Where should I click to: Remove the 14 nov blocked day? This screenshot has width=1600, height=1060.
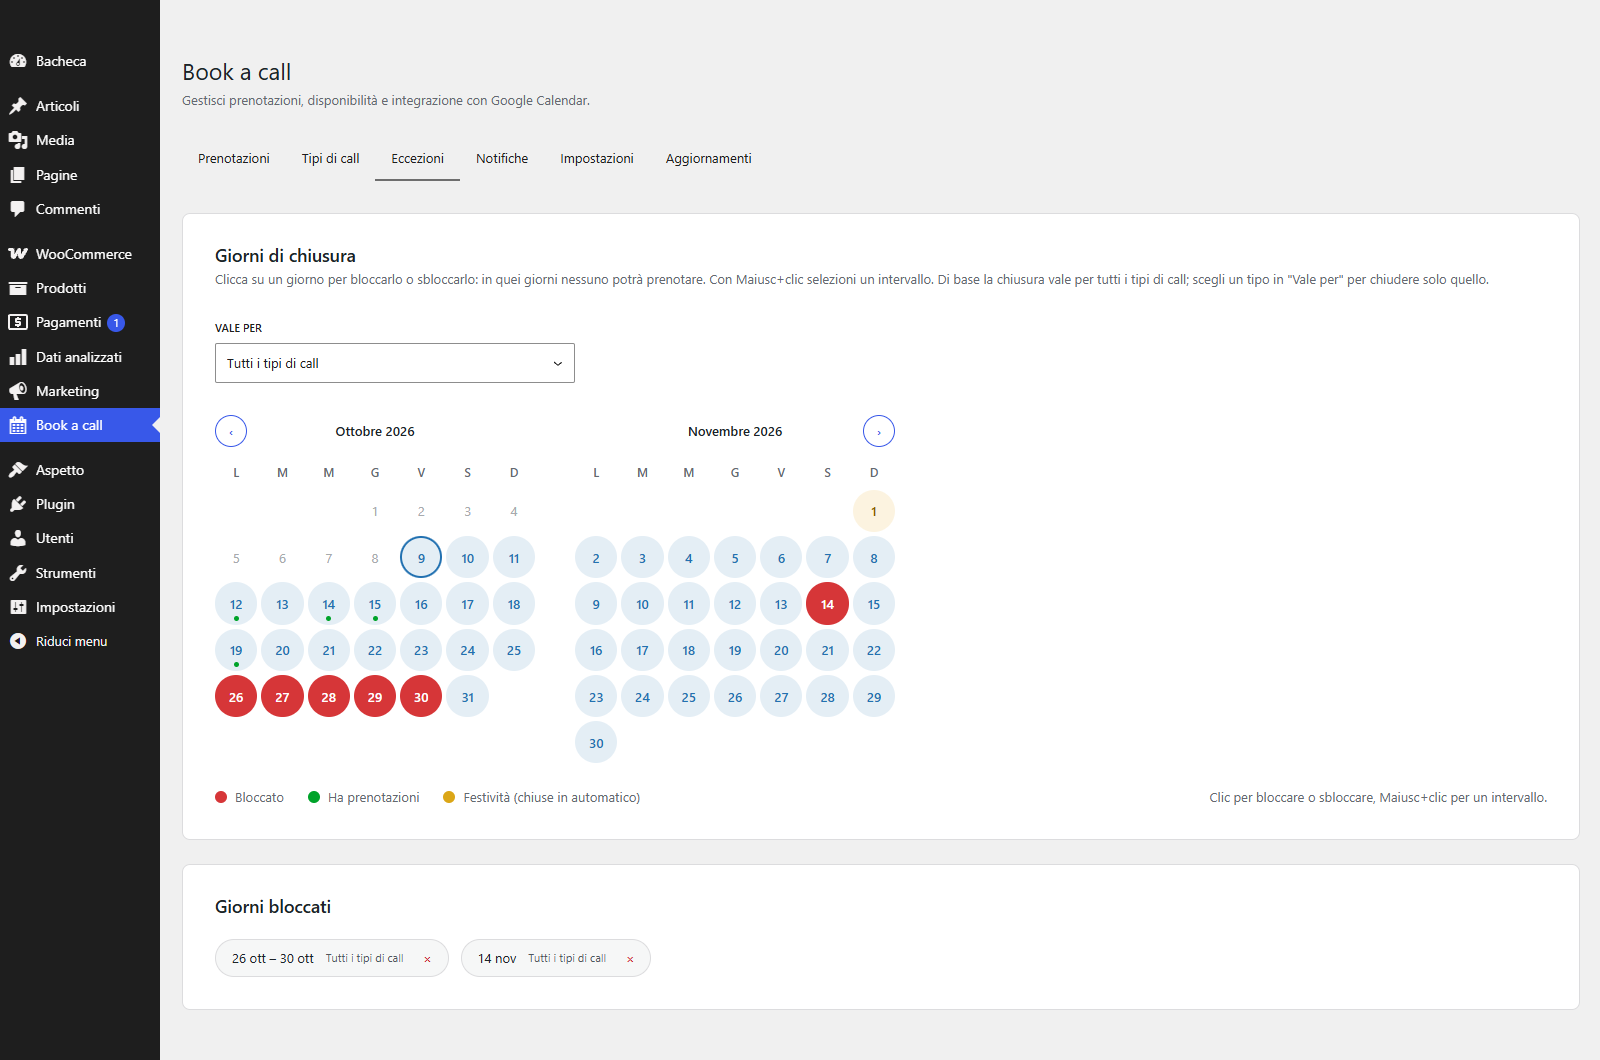630,959
